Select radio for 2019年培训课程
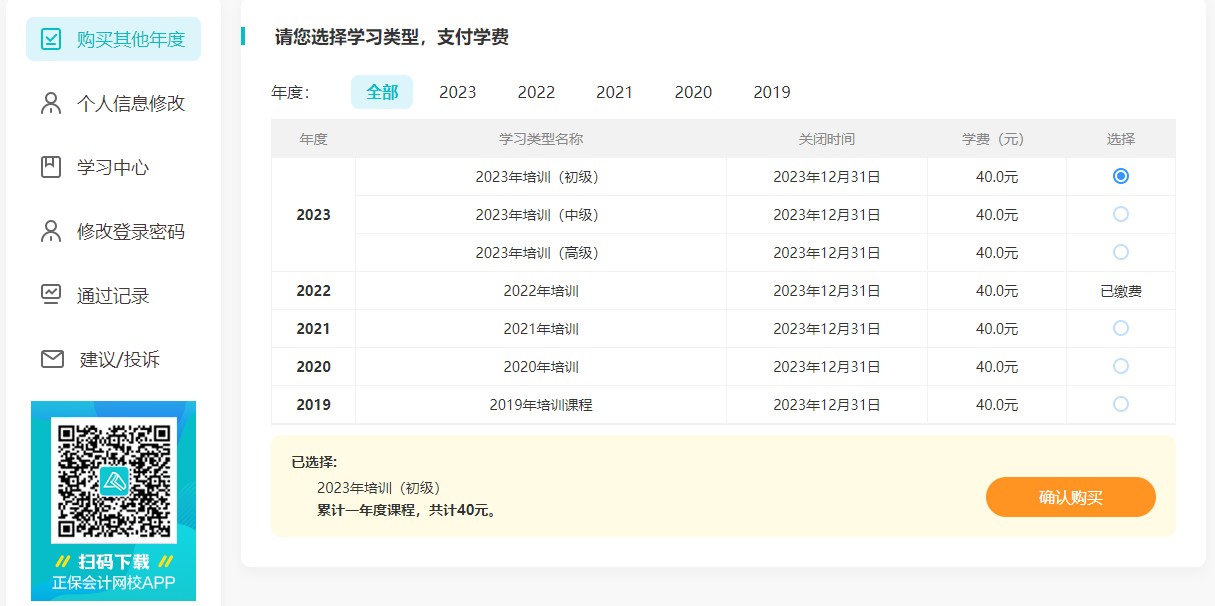1215x606 pixels. pyautogui.click(x=1121, y=404)
